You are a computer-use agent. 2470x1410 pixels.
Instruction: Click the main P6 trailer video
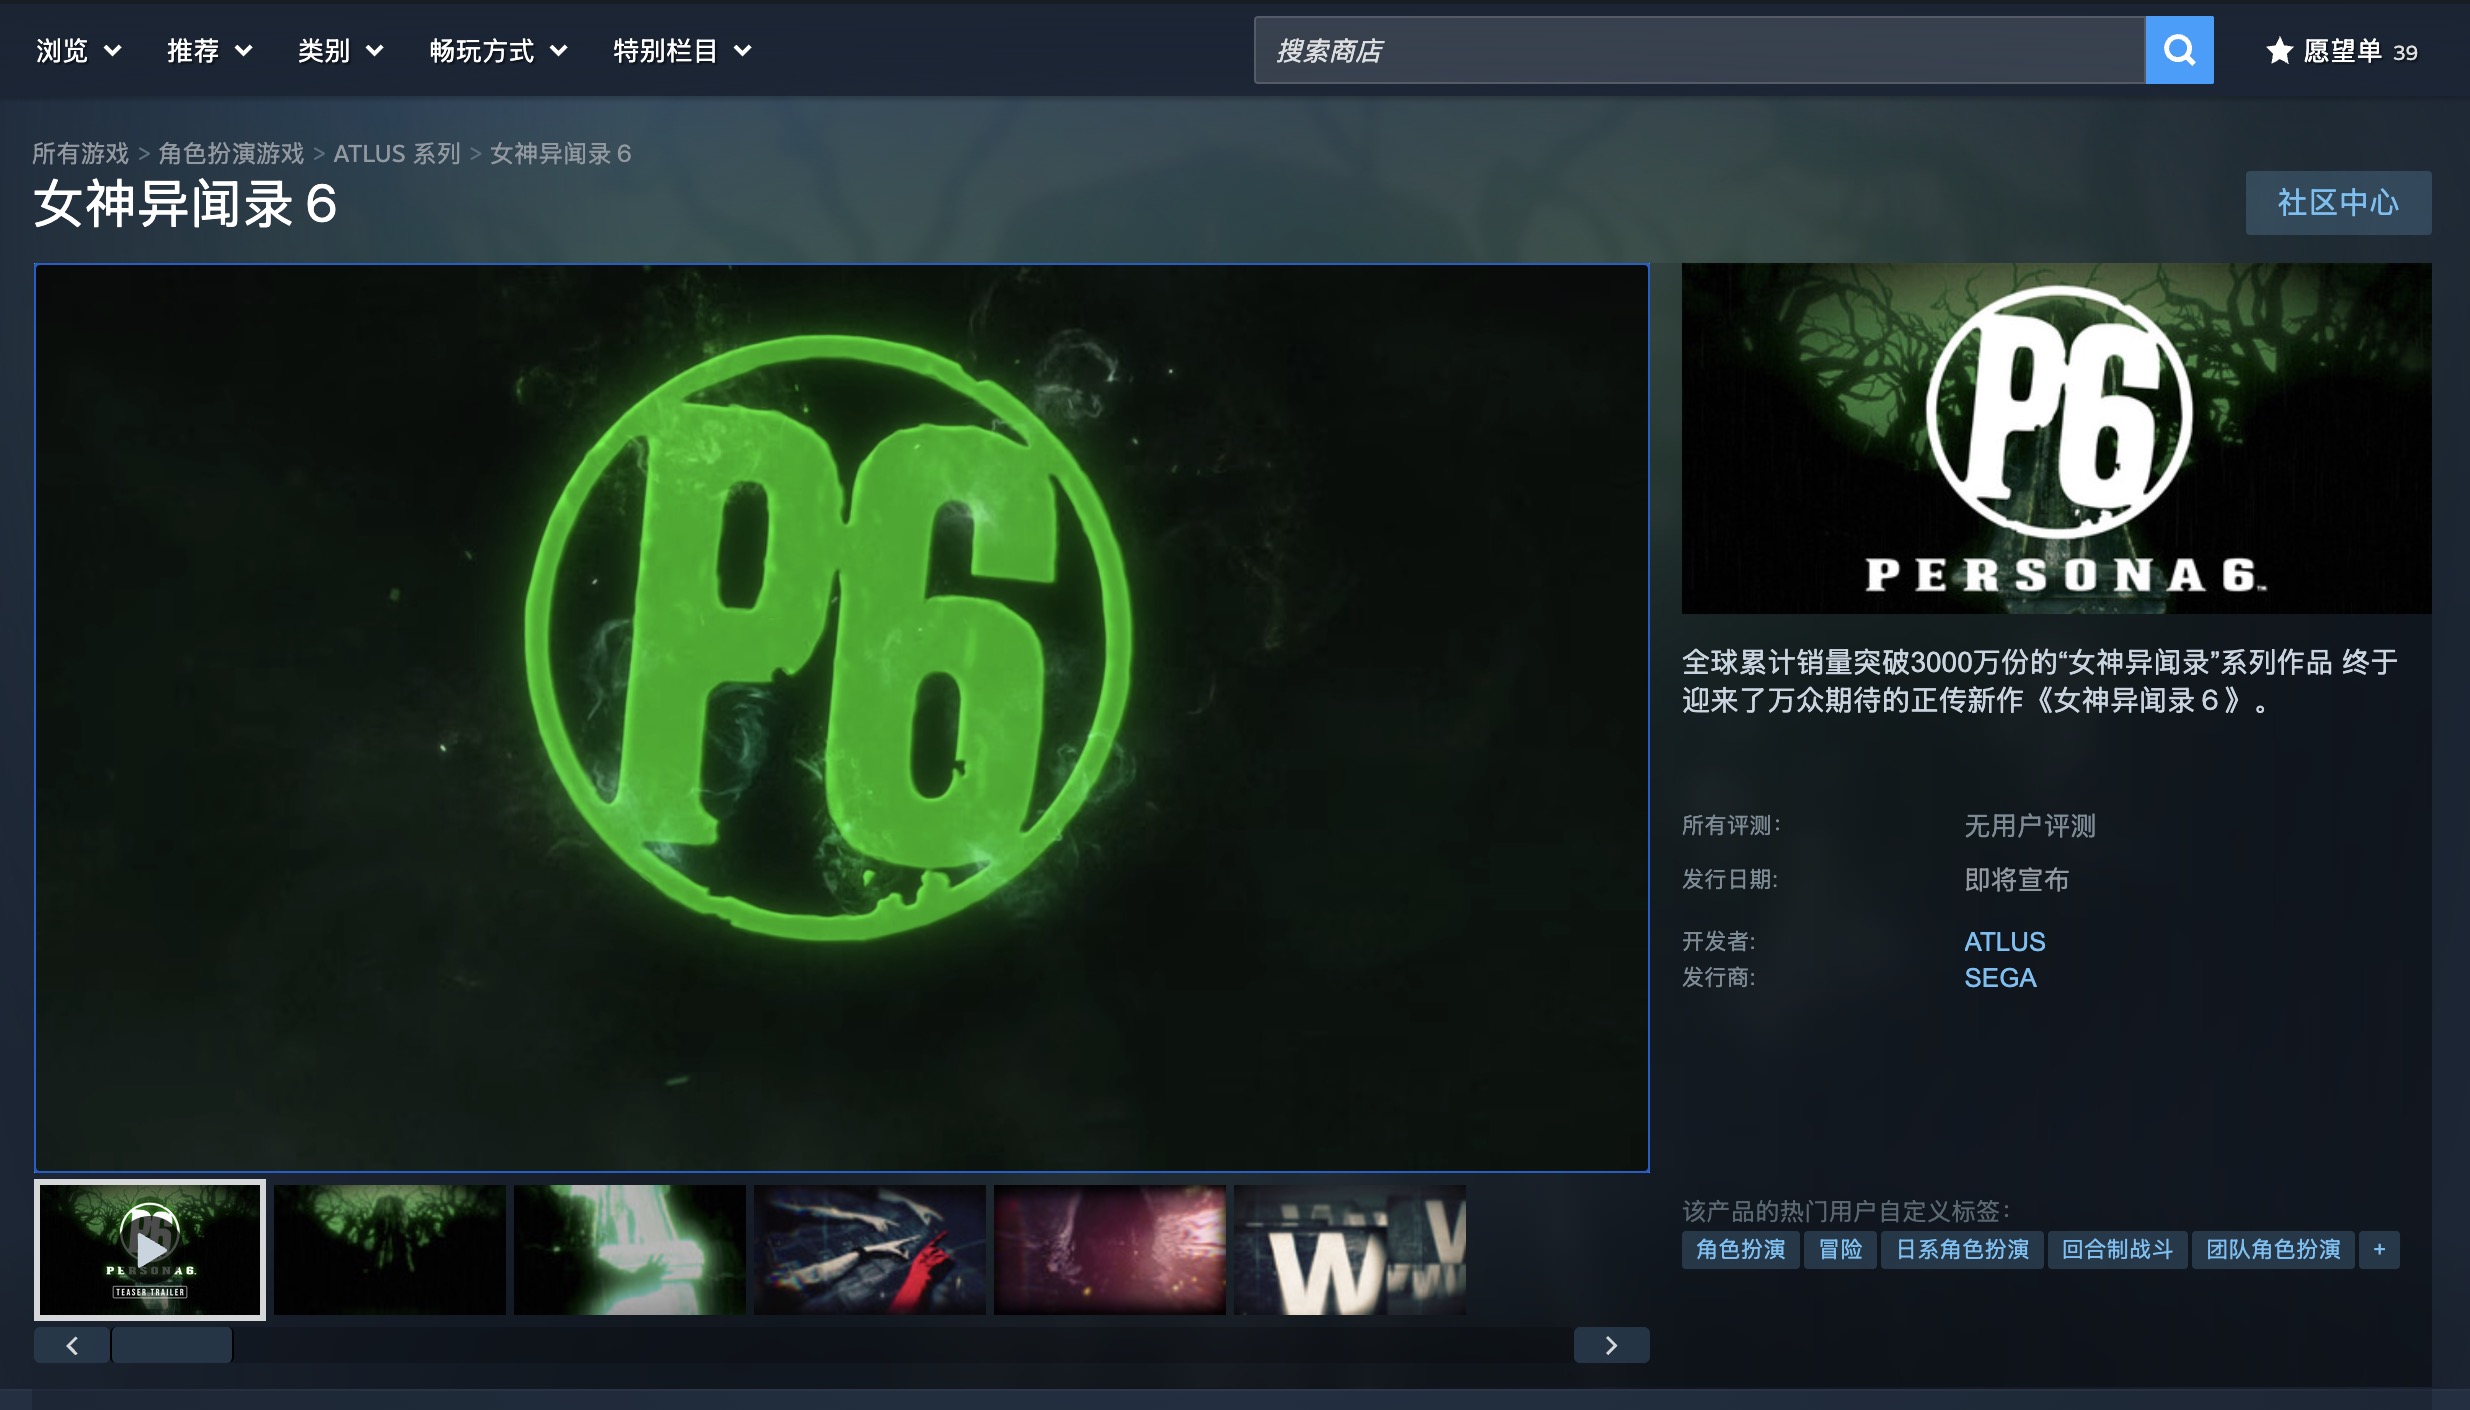click(842, 717)
